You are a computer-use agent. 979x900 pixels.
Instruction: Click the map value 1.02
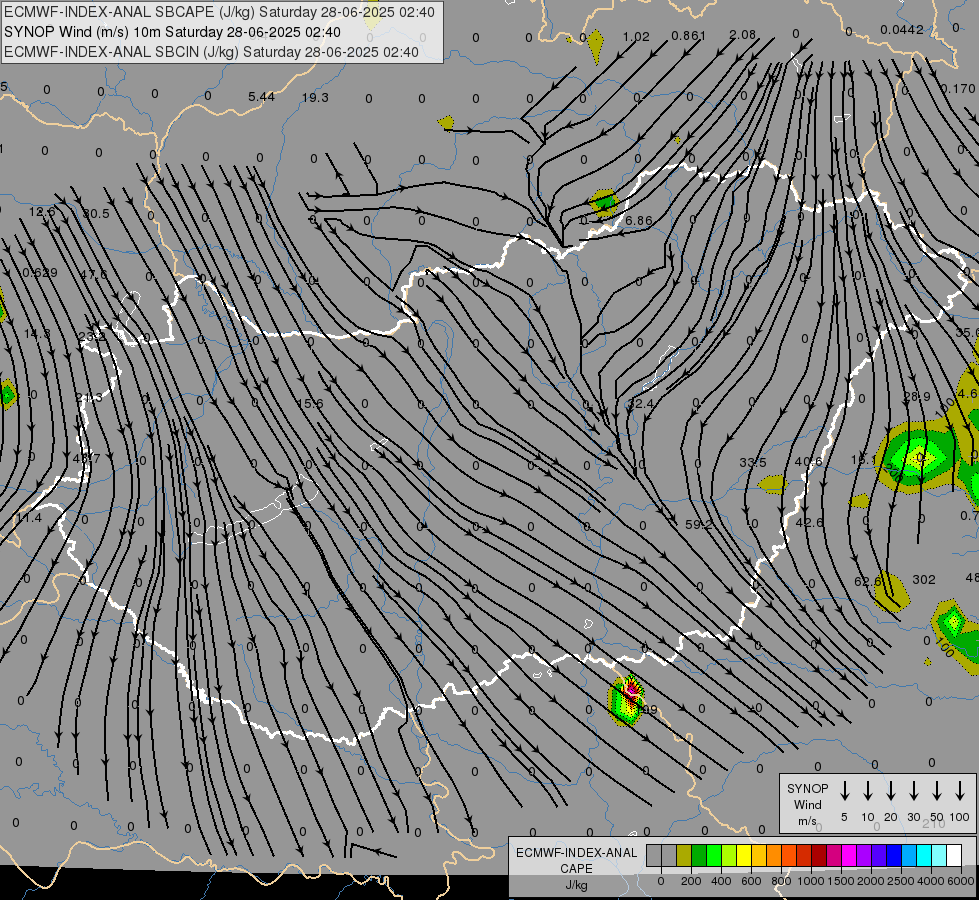point(636,37)
